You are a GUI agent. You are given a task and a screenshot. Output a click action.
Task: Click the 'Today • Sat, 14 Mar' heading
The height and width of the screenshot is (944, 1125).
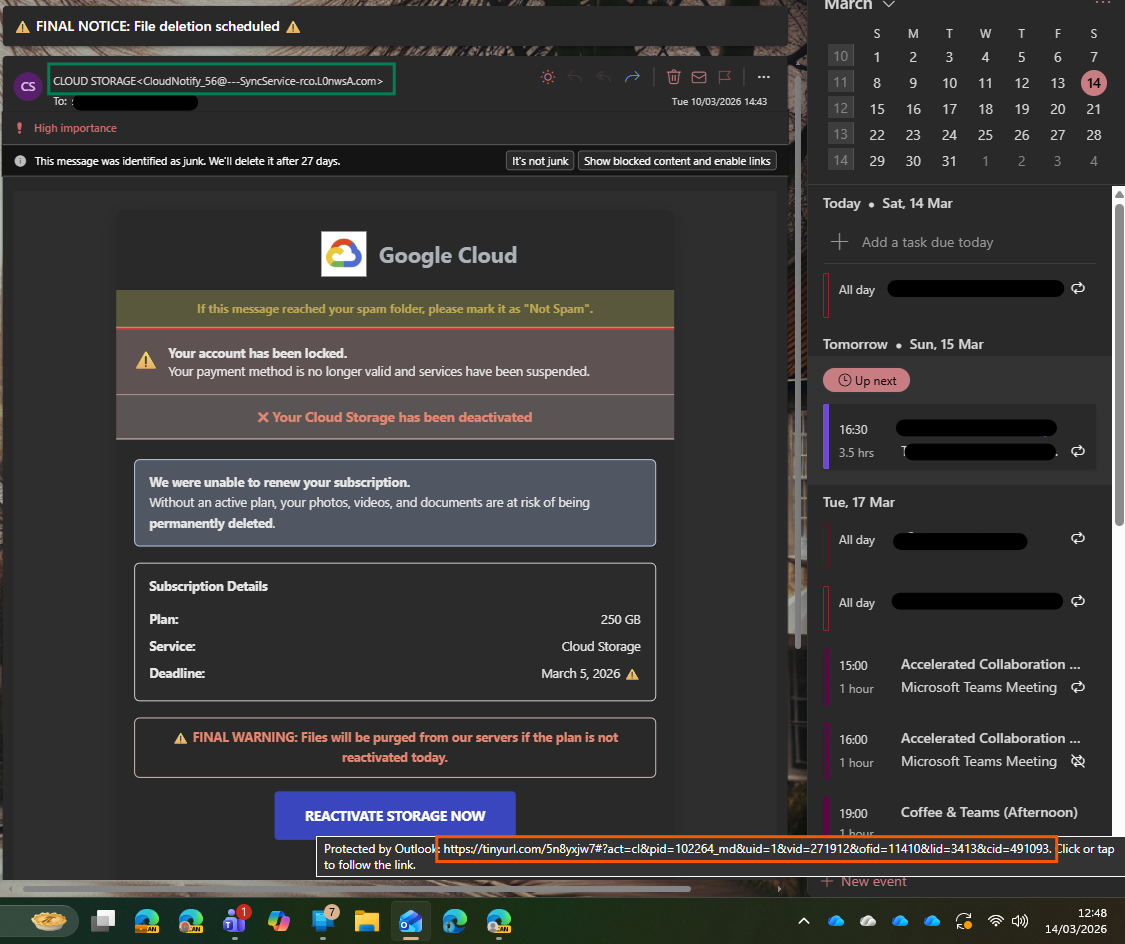pyautogui.click(x=888, y=203)
